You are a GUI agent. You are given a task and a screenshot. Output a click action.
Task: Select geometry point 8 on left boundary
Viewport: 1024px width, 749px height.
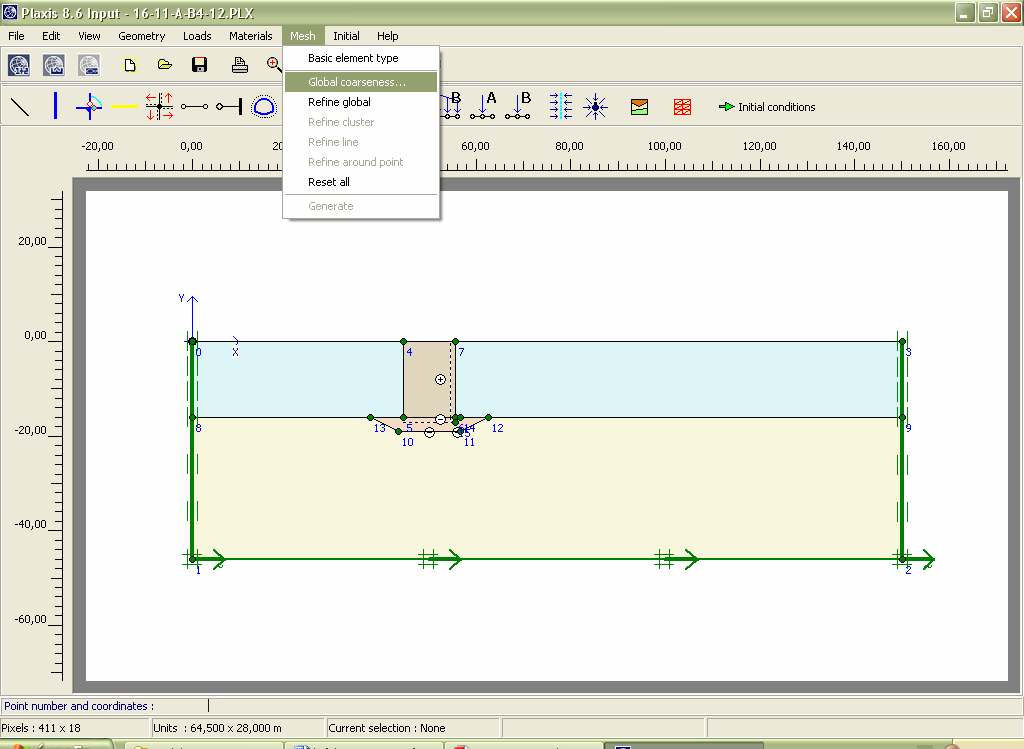(x=193, y=417)
